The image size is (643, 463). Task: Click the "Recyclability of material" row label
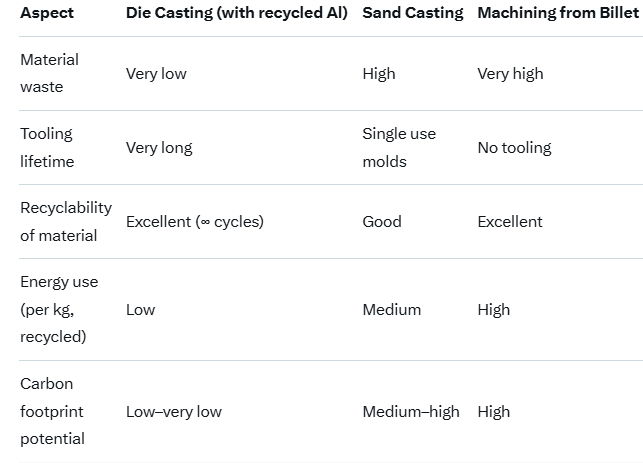click(x=65, y=221)
